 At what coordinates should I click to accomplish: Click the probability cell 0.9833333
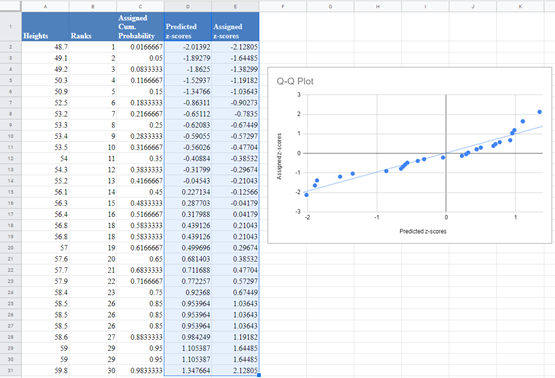click(x=141, y=370)
